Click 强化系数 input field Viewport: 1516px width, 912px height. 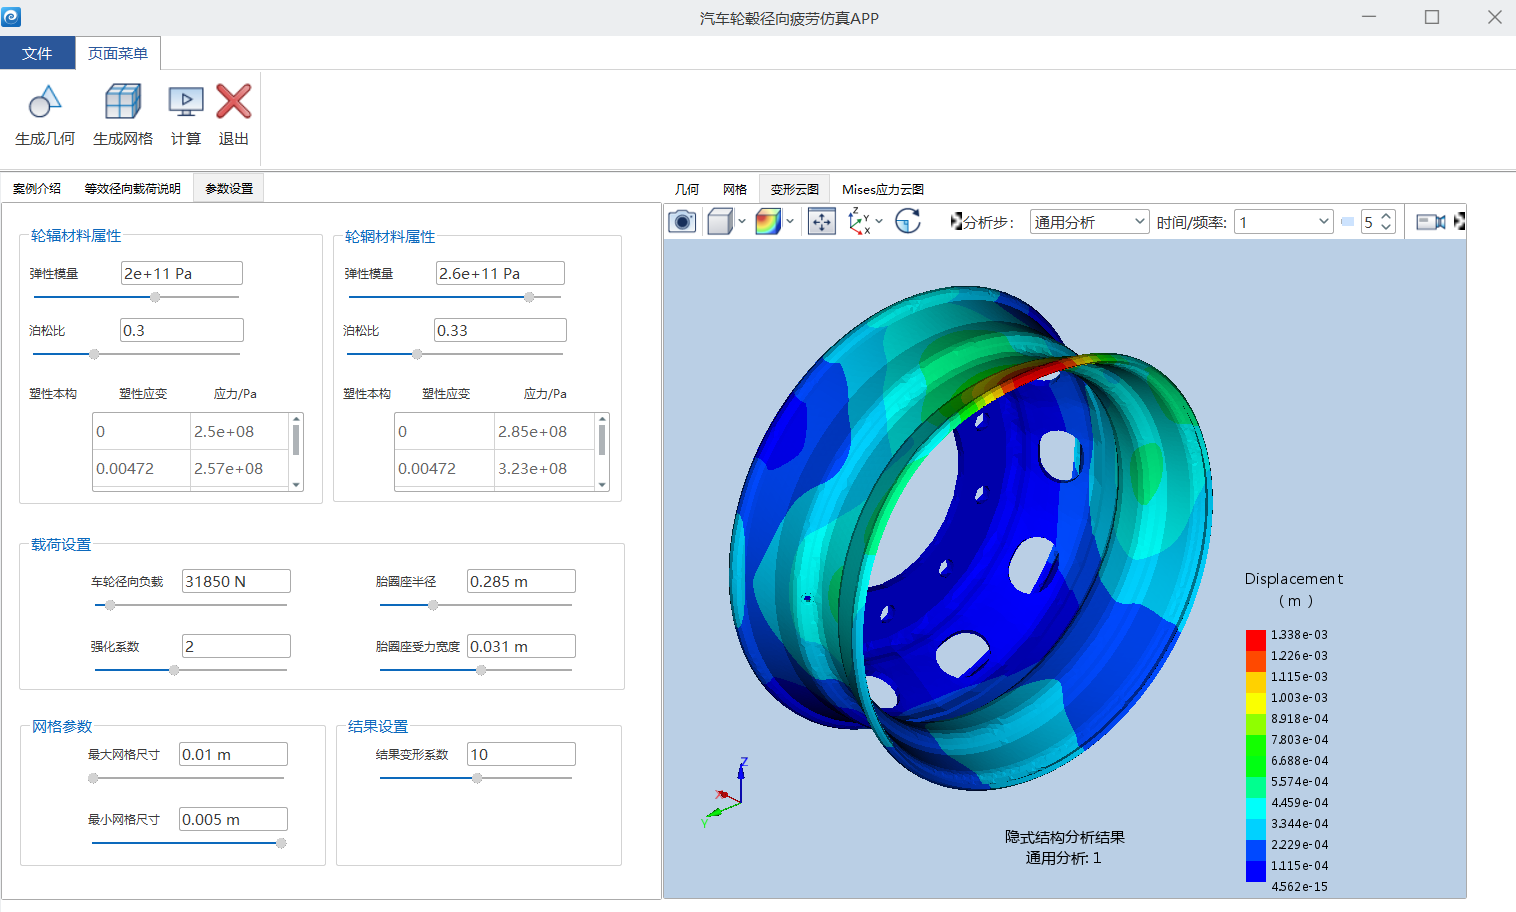coord(236,646)
